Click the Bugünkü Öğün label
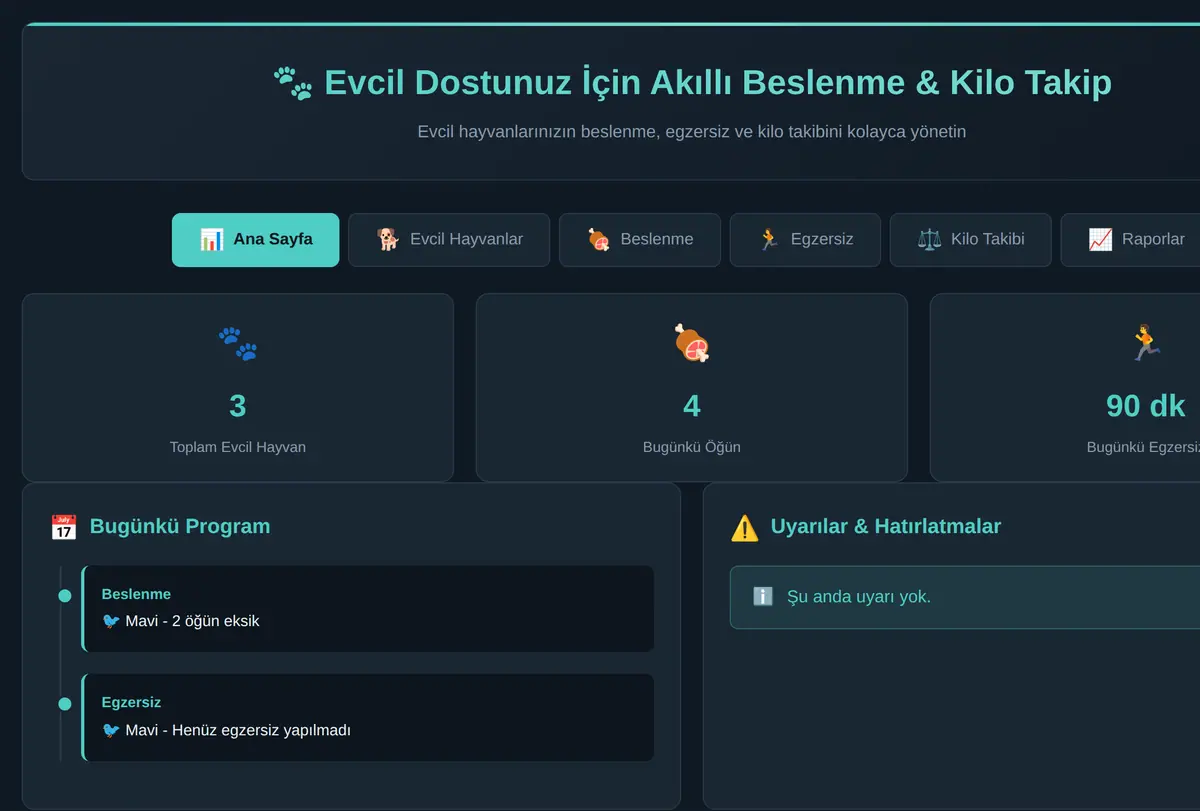Screen dimensions: 1200x811 (x=692, y=447)
